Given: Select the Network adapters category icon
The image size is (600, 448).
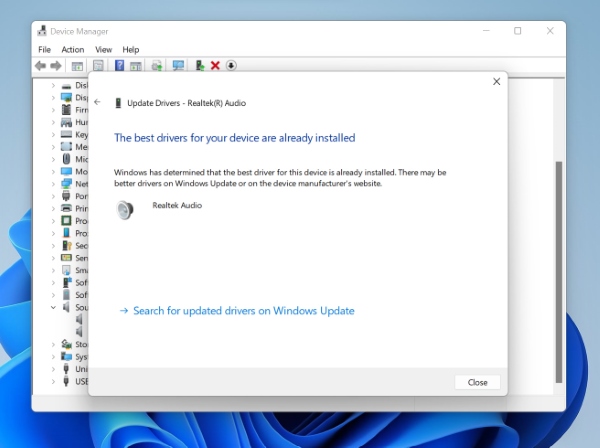Looking at the screenshot, I should (66, 184).
